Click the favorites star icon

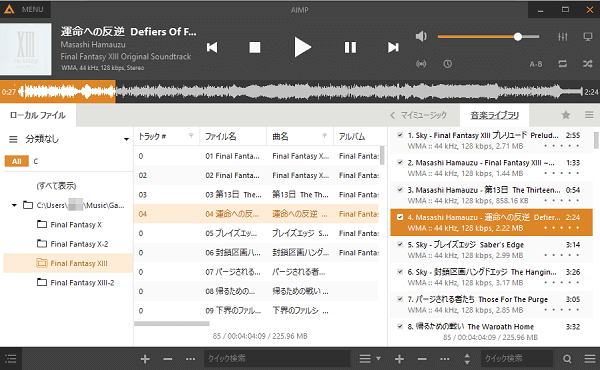(x=566, y=115)
